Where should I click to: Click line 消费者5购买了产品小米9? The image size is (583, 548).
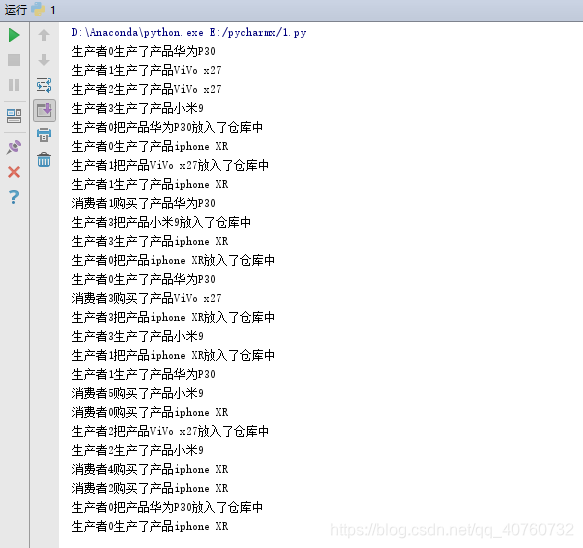[138, 393]
